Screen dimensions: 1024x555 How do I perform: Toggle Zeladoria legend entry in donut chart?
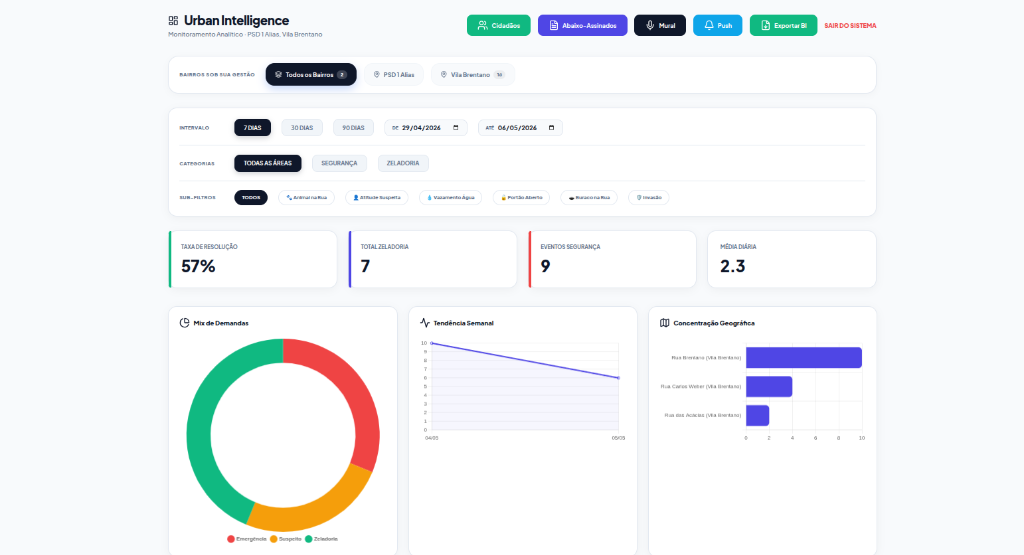click(321, 539)
